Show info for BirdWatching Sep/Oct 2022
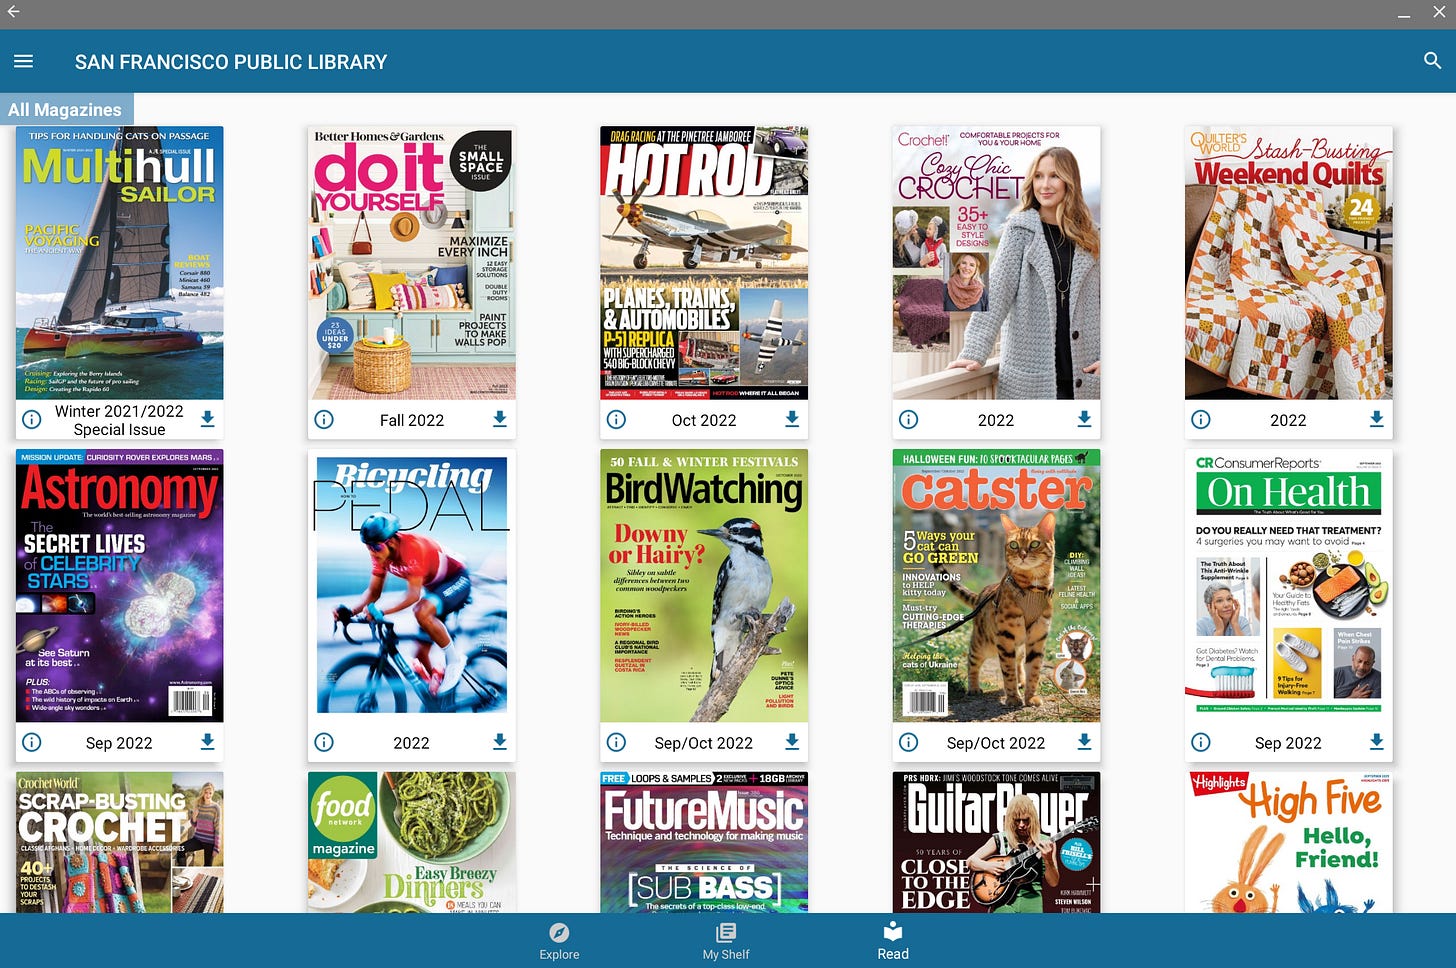 [616, 742]
